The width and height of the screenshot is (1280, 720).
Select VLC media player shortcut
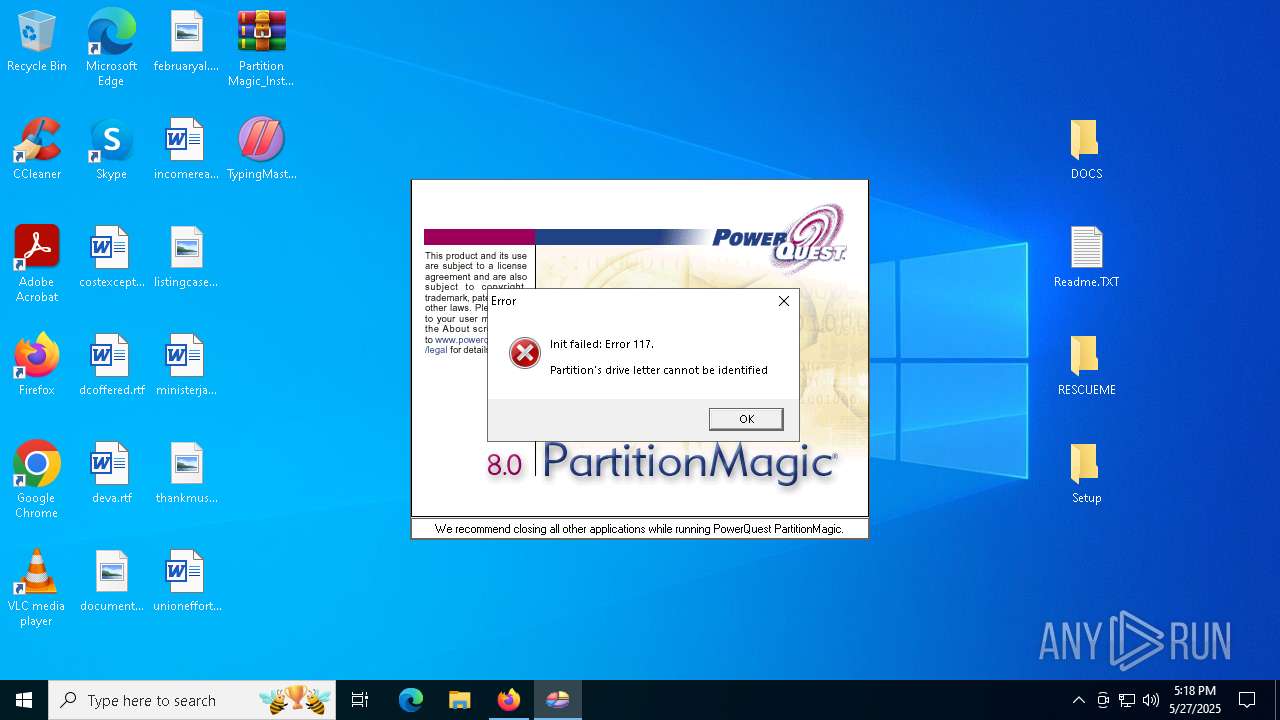[37, 588]
